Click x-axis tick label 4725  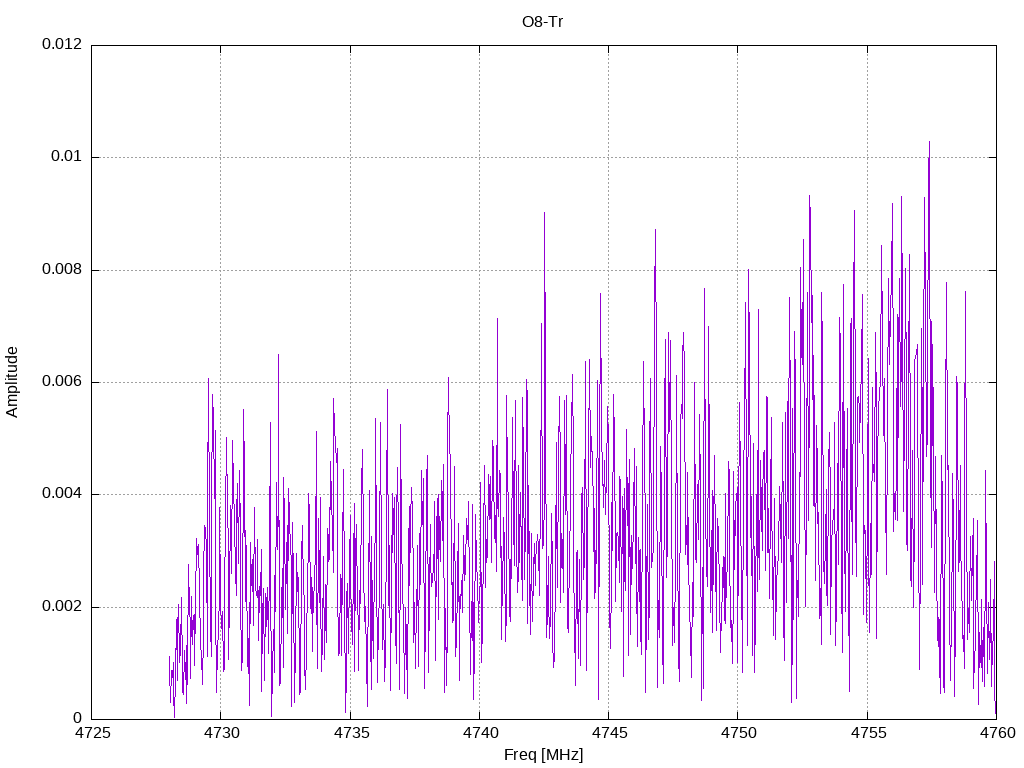[x=92, y=733]
